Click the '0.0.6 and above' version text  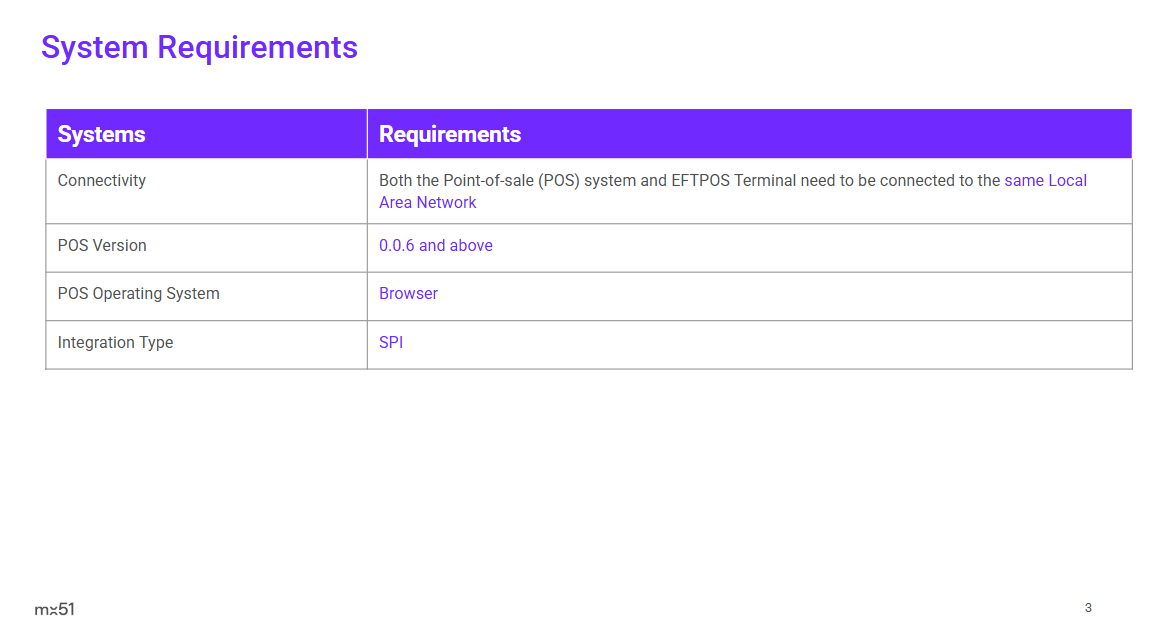[x=435, y=246]
